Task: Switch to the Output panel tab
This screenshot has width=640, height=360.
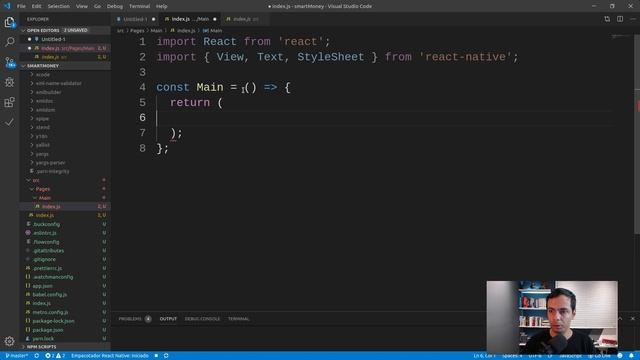Action: (168, 319)
